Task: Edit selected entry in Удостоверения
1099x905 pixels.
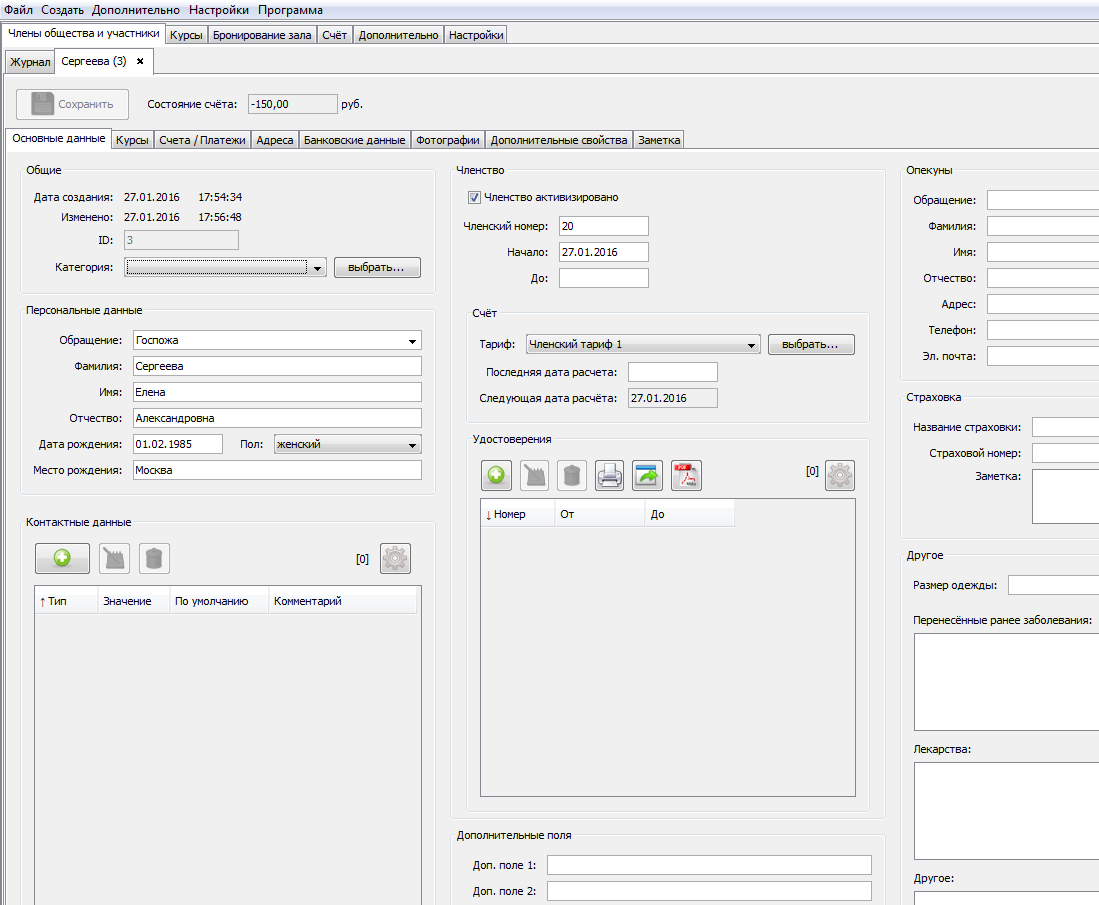Action: (x=534, y=475)
